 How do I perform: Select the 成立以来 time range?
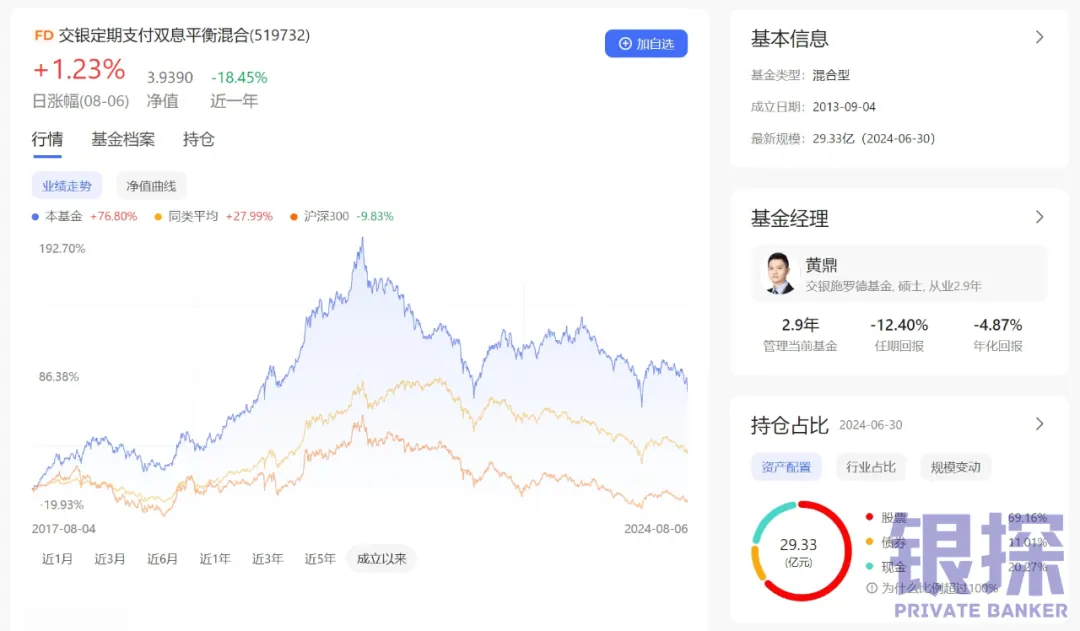(382, 559)
